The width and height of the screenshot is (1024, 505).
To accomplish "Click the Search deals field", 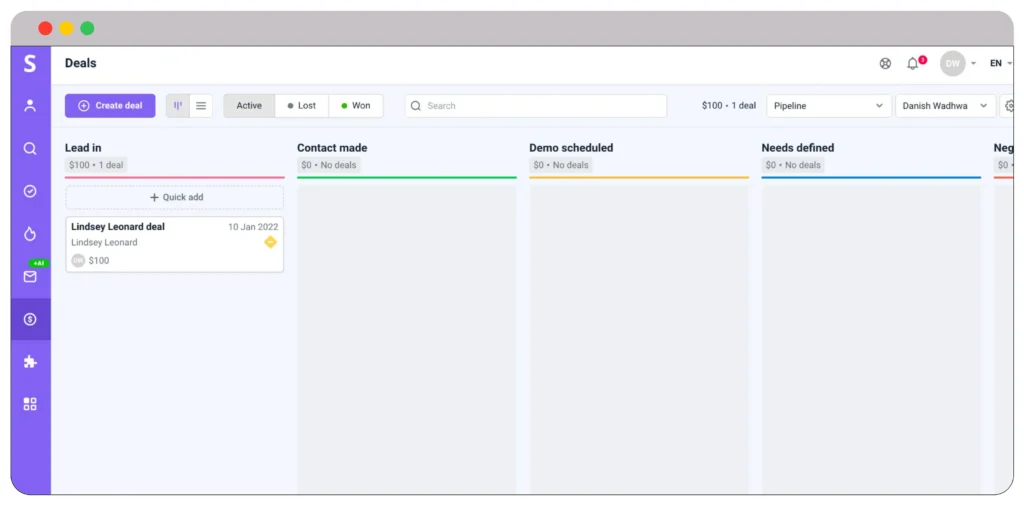I will point(536,106).
